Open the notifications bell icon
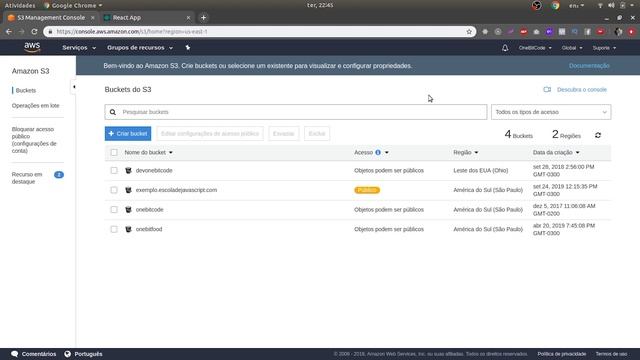The height and width of the screenshot is (360, 640). (505, 48)
